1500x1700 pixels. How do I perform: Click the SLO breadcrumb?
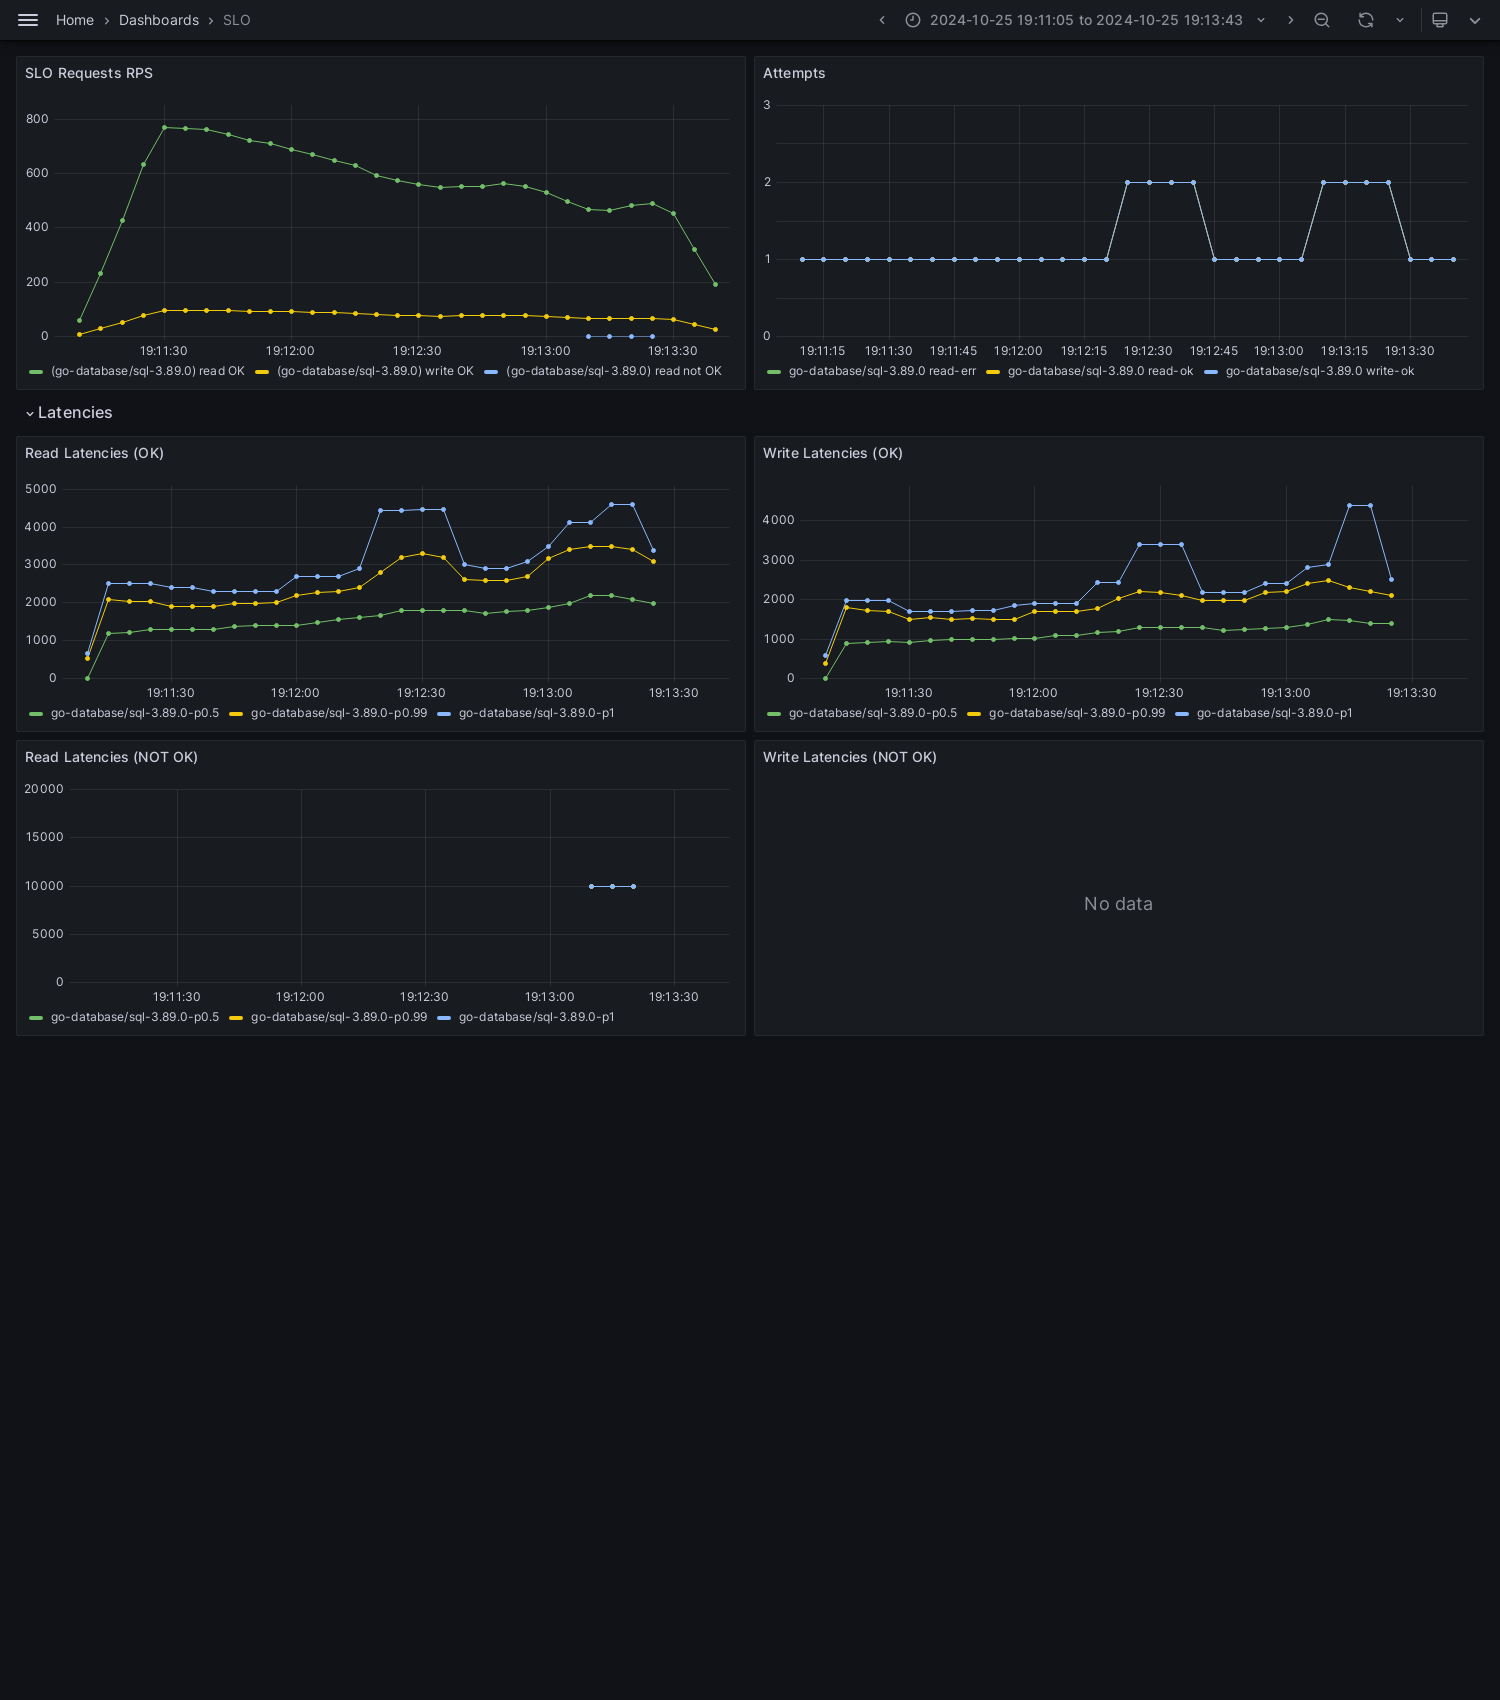coord(237,20)
